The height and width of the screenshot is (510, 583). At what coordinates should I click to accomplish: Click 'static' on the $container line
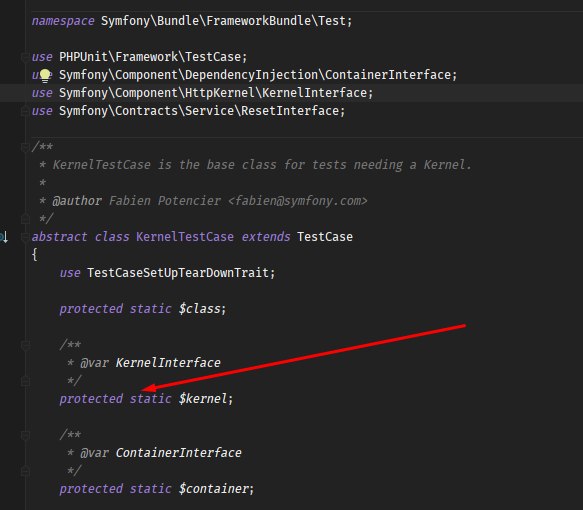pos(151,489)
